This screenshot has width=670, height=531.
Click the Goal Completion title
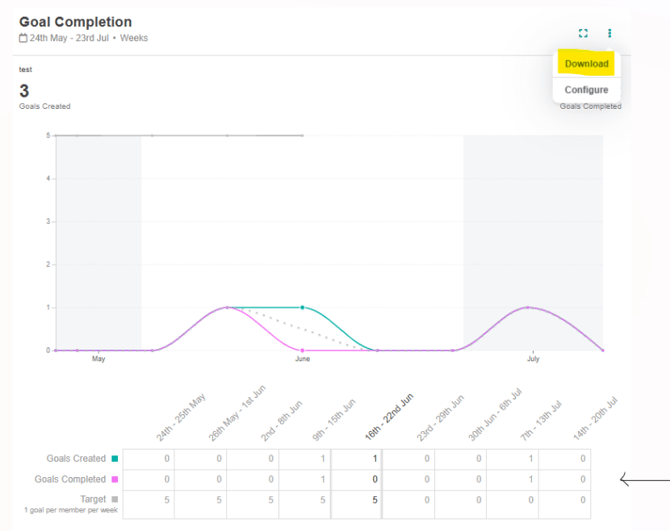point(75,21)
